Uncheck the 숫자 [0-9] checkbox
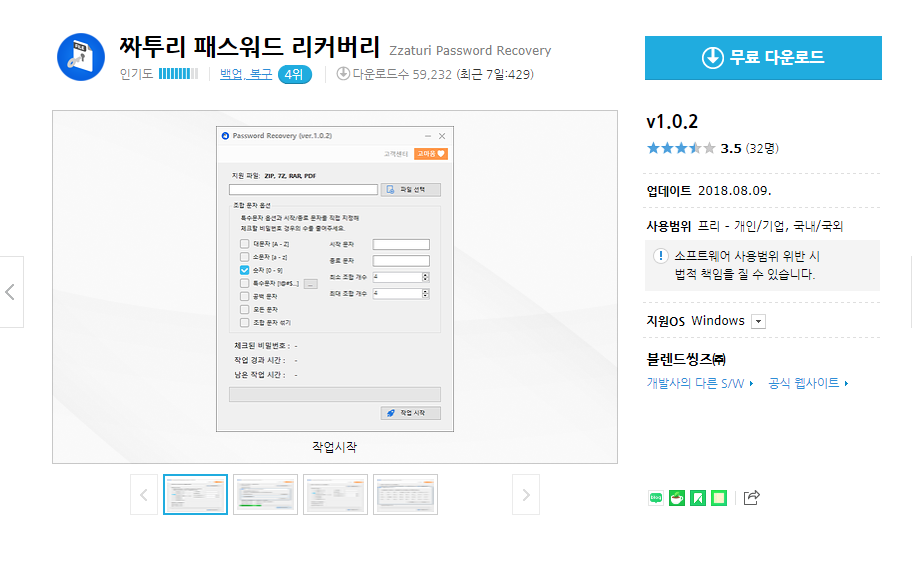Screen dimensions: 912x565 (244, 270)
